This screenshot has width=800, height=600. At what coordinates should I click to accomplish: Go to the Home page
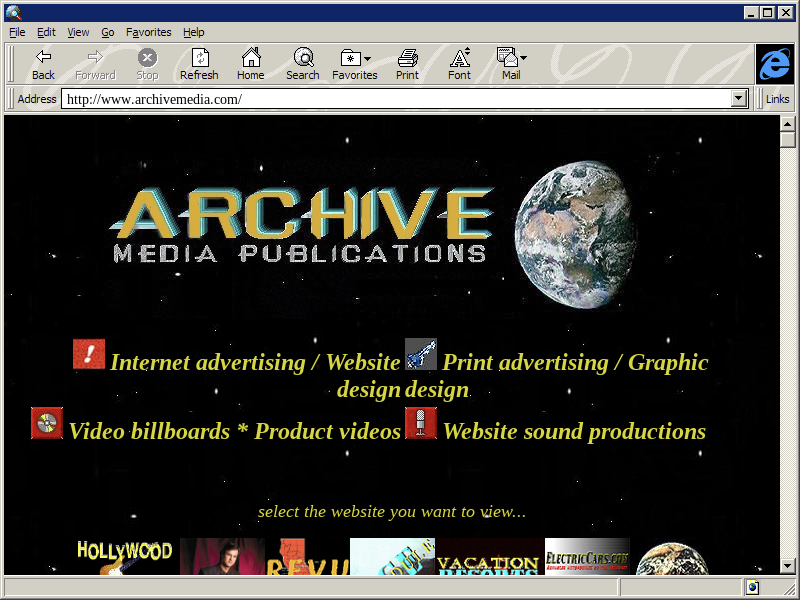click(251, 64)
